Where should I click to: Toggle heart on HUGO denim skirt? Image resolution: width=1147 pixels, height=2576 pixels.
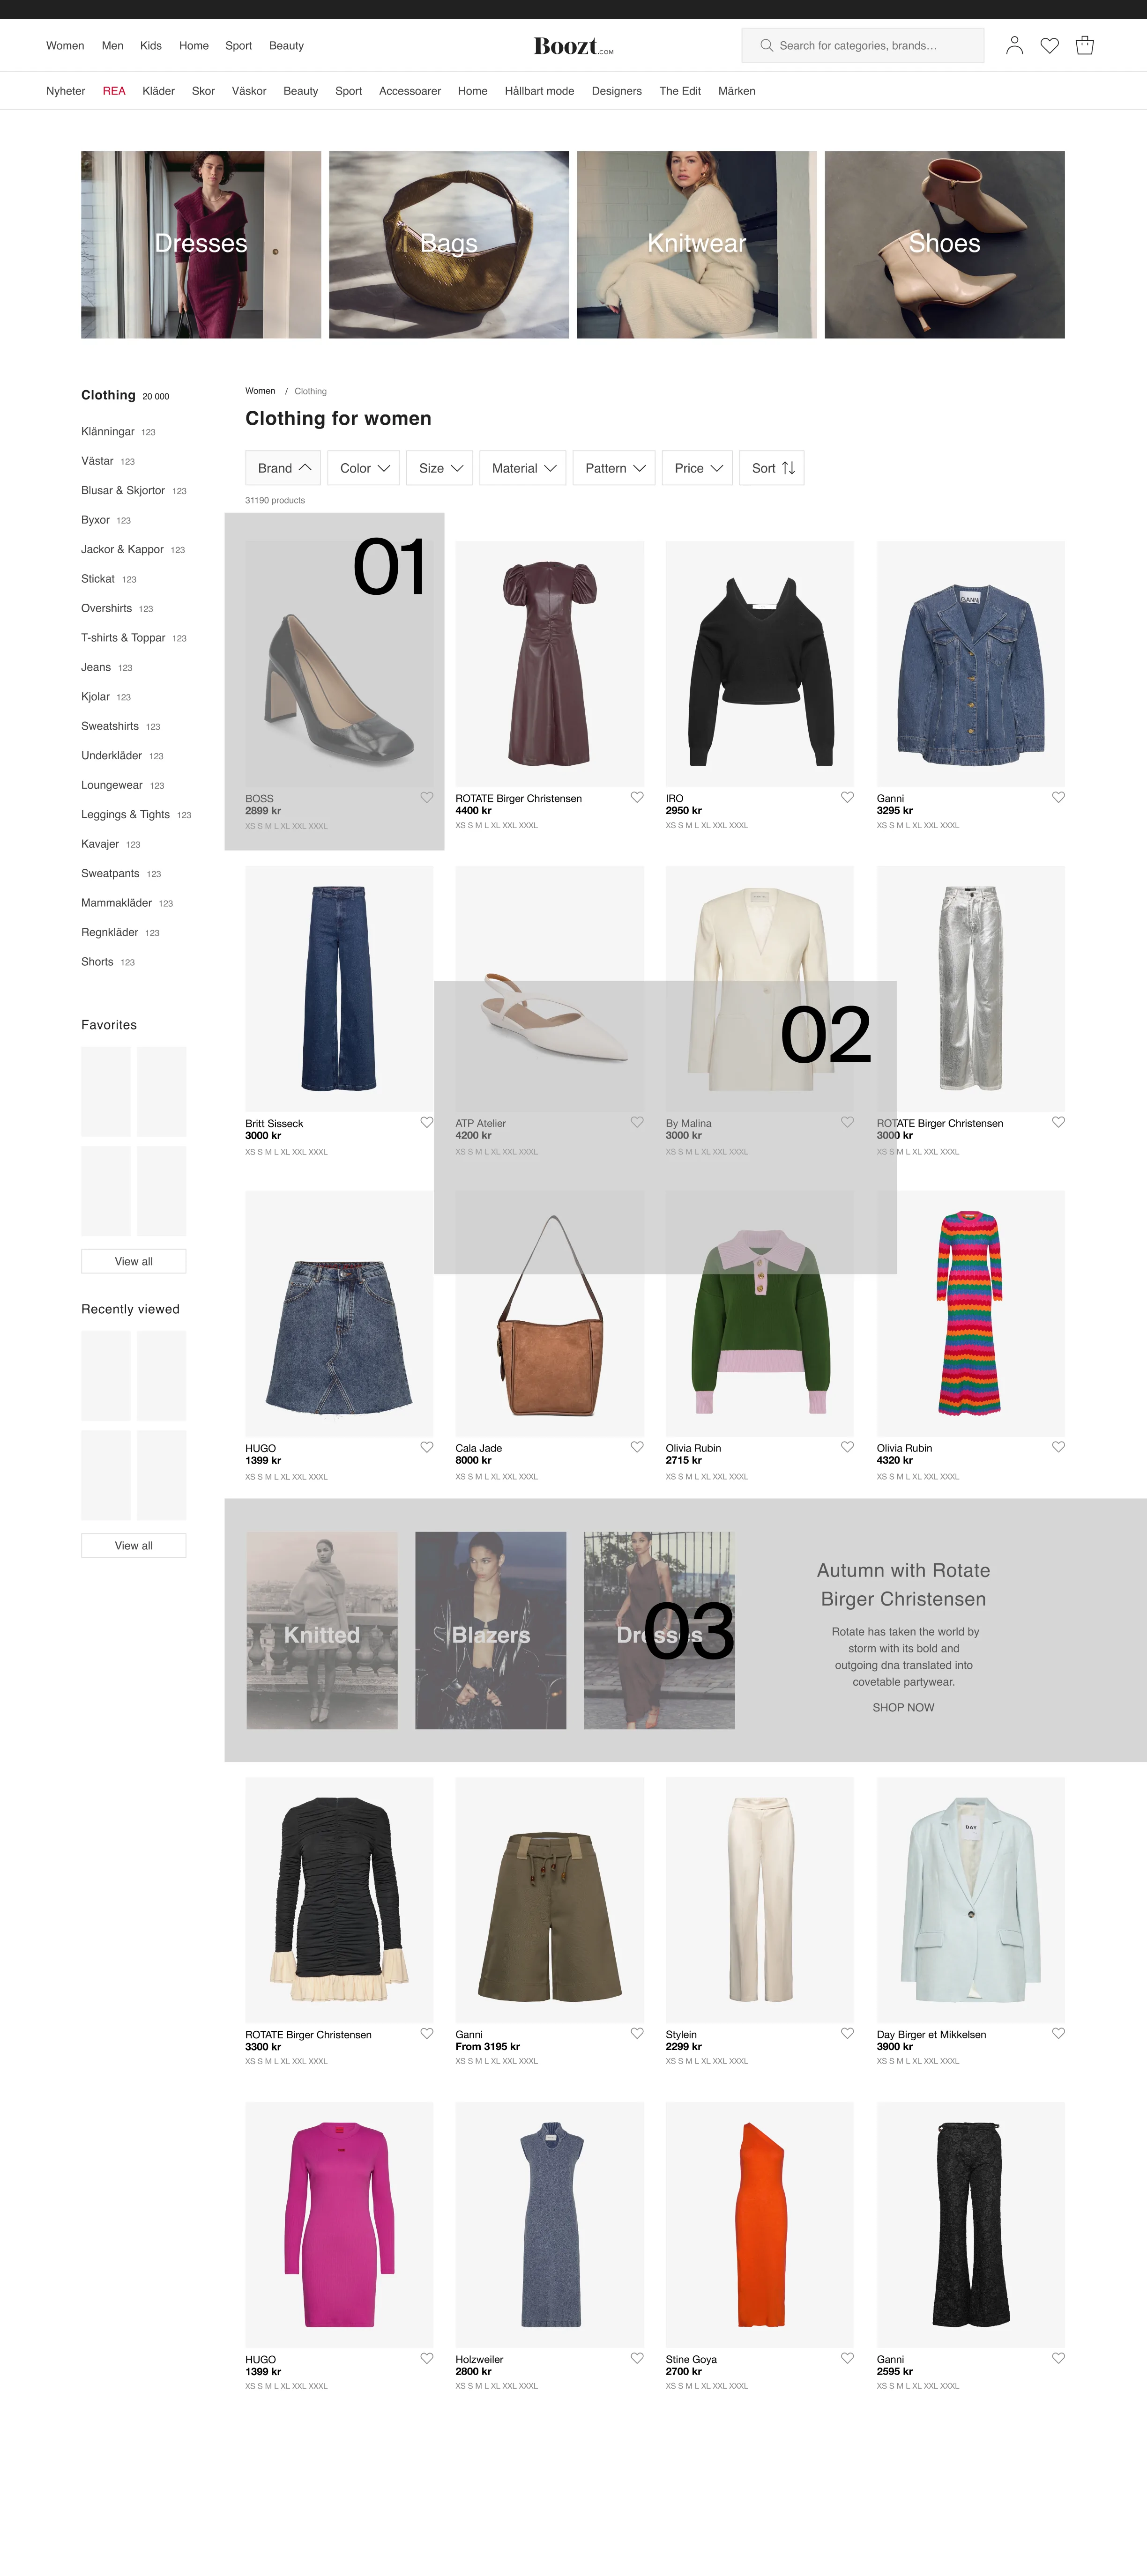pyautogui.click(x=427, y=1447)
